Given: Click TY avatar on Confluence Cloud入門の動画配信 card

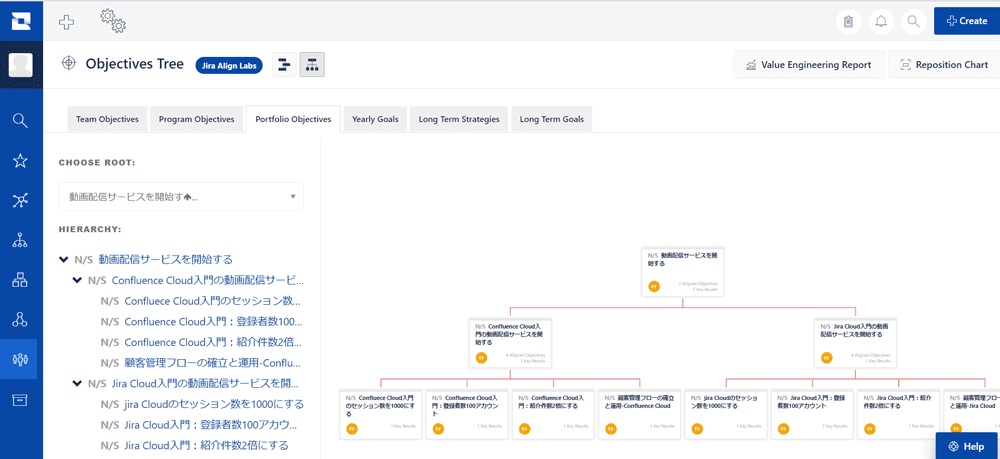Looking at the screenshot, I should point(481,358).
